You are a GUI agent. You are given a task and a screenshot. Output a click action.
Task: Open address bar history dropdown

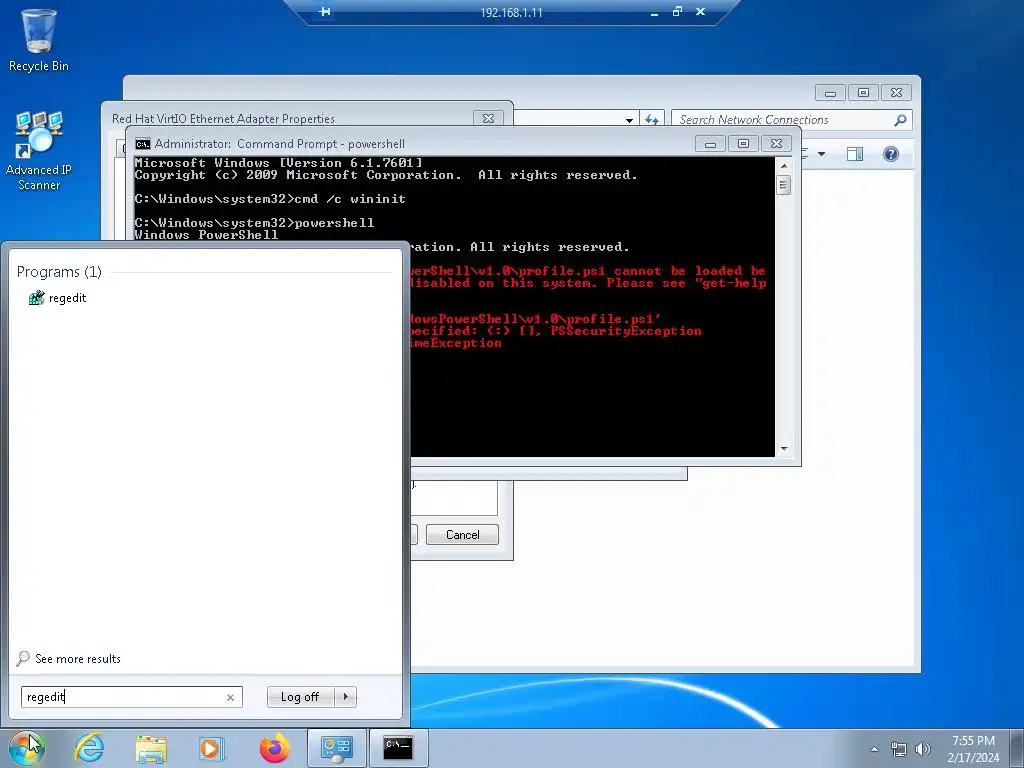(x=629, y=120)
